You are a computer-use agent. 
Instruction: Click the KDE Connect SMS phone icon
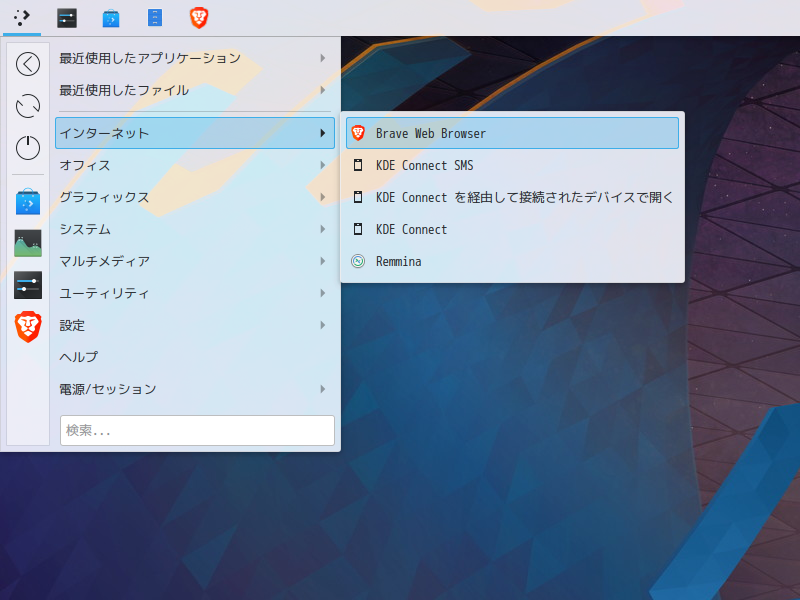click(x=358, y=165)
